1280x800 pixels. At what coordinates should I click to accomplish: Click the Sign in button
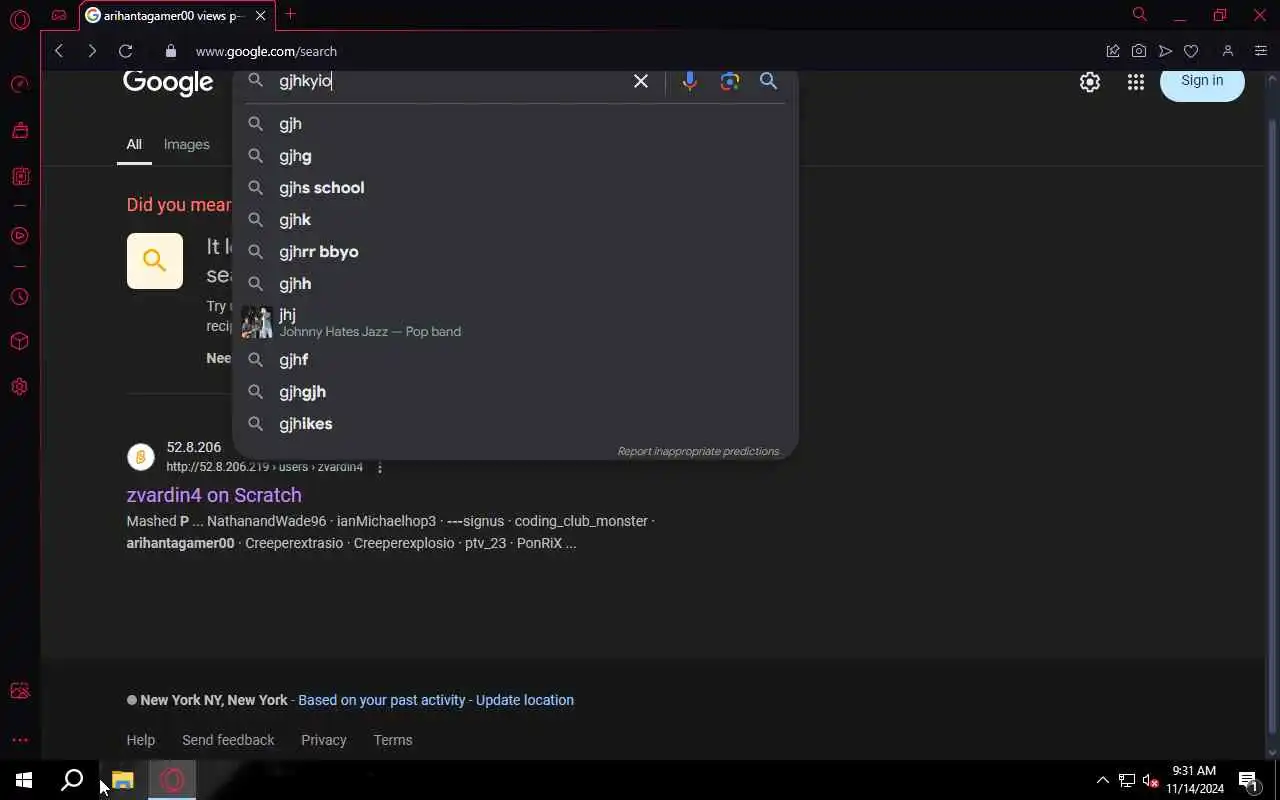coord(1202,82)
